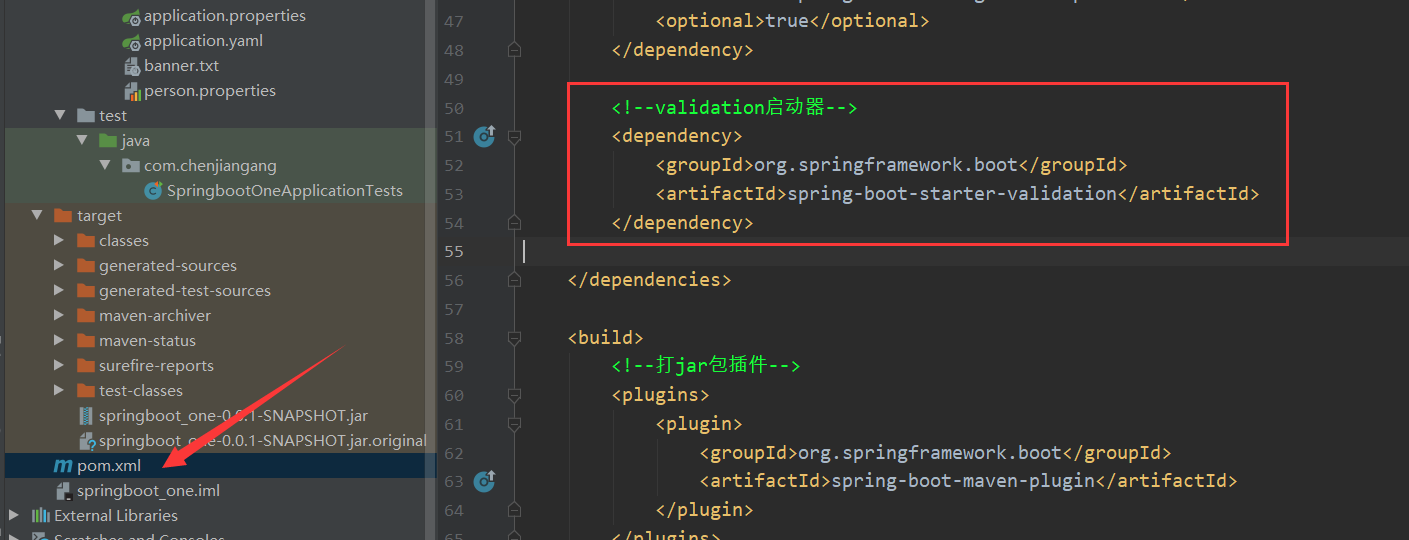
Task: Expand the maven-status folder
Action: click(x=60, y=341)
